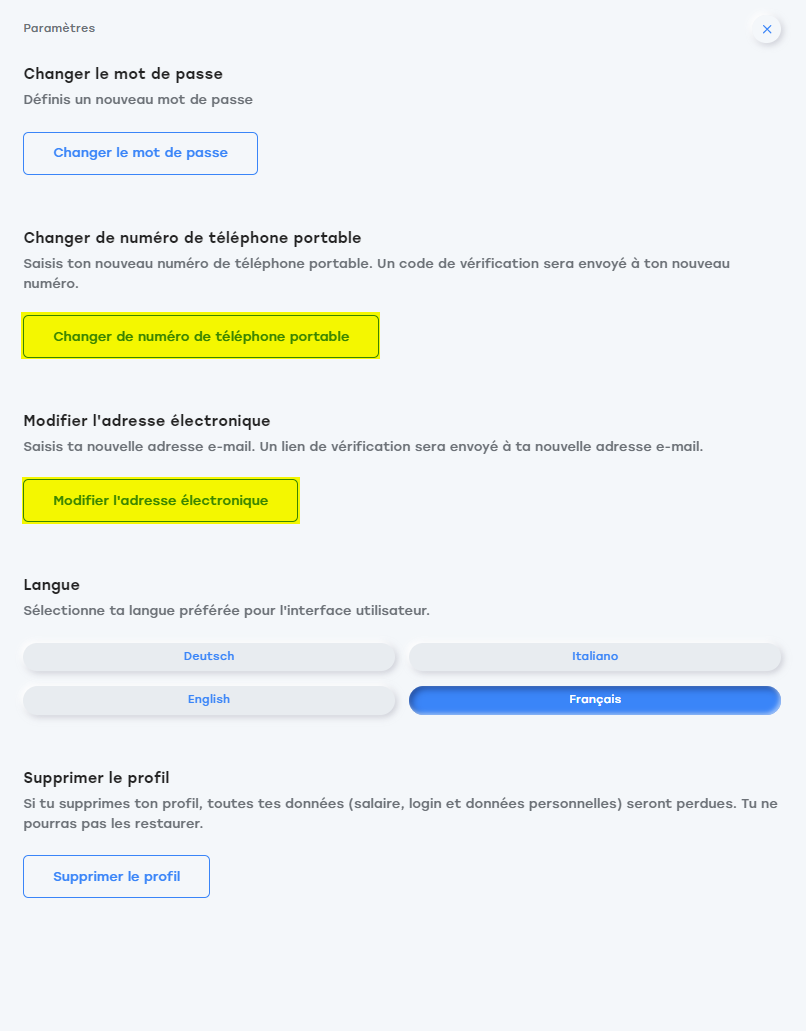Click the Supprimer le profil button
Image resolution: width=806 pixels, height=1031 pixels.
pos(116,876)
